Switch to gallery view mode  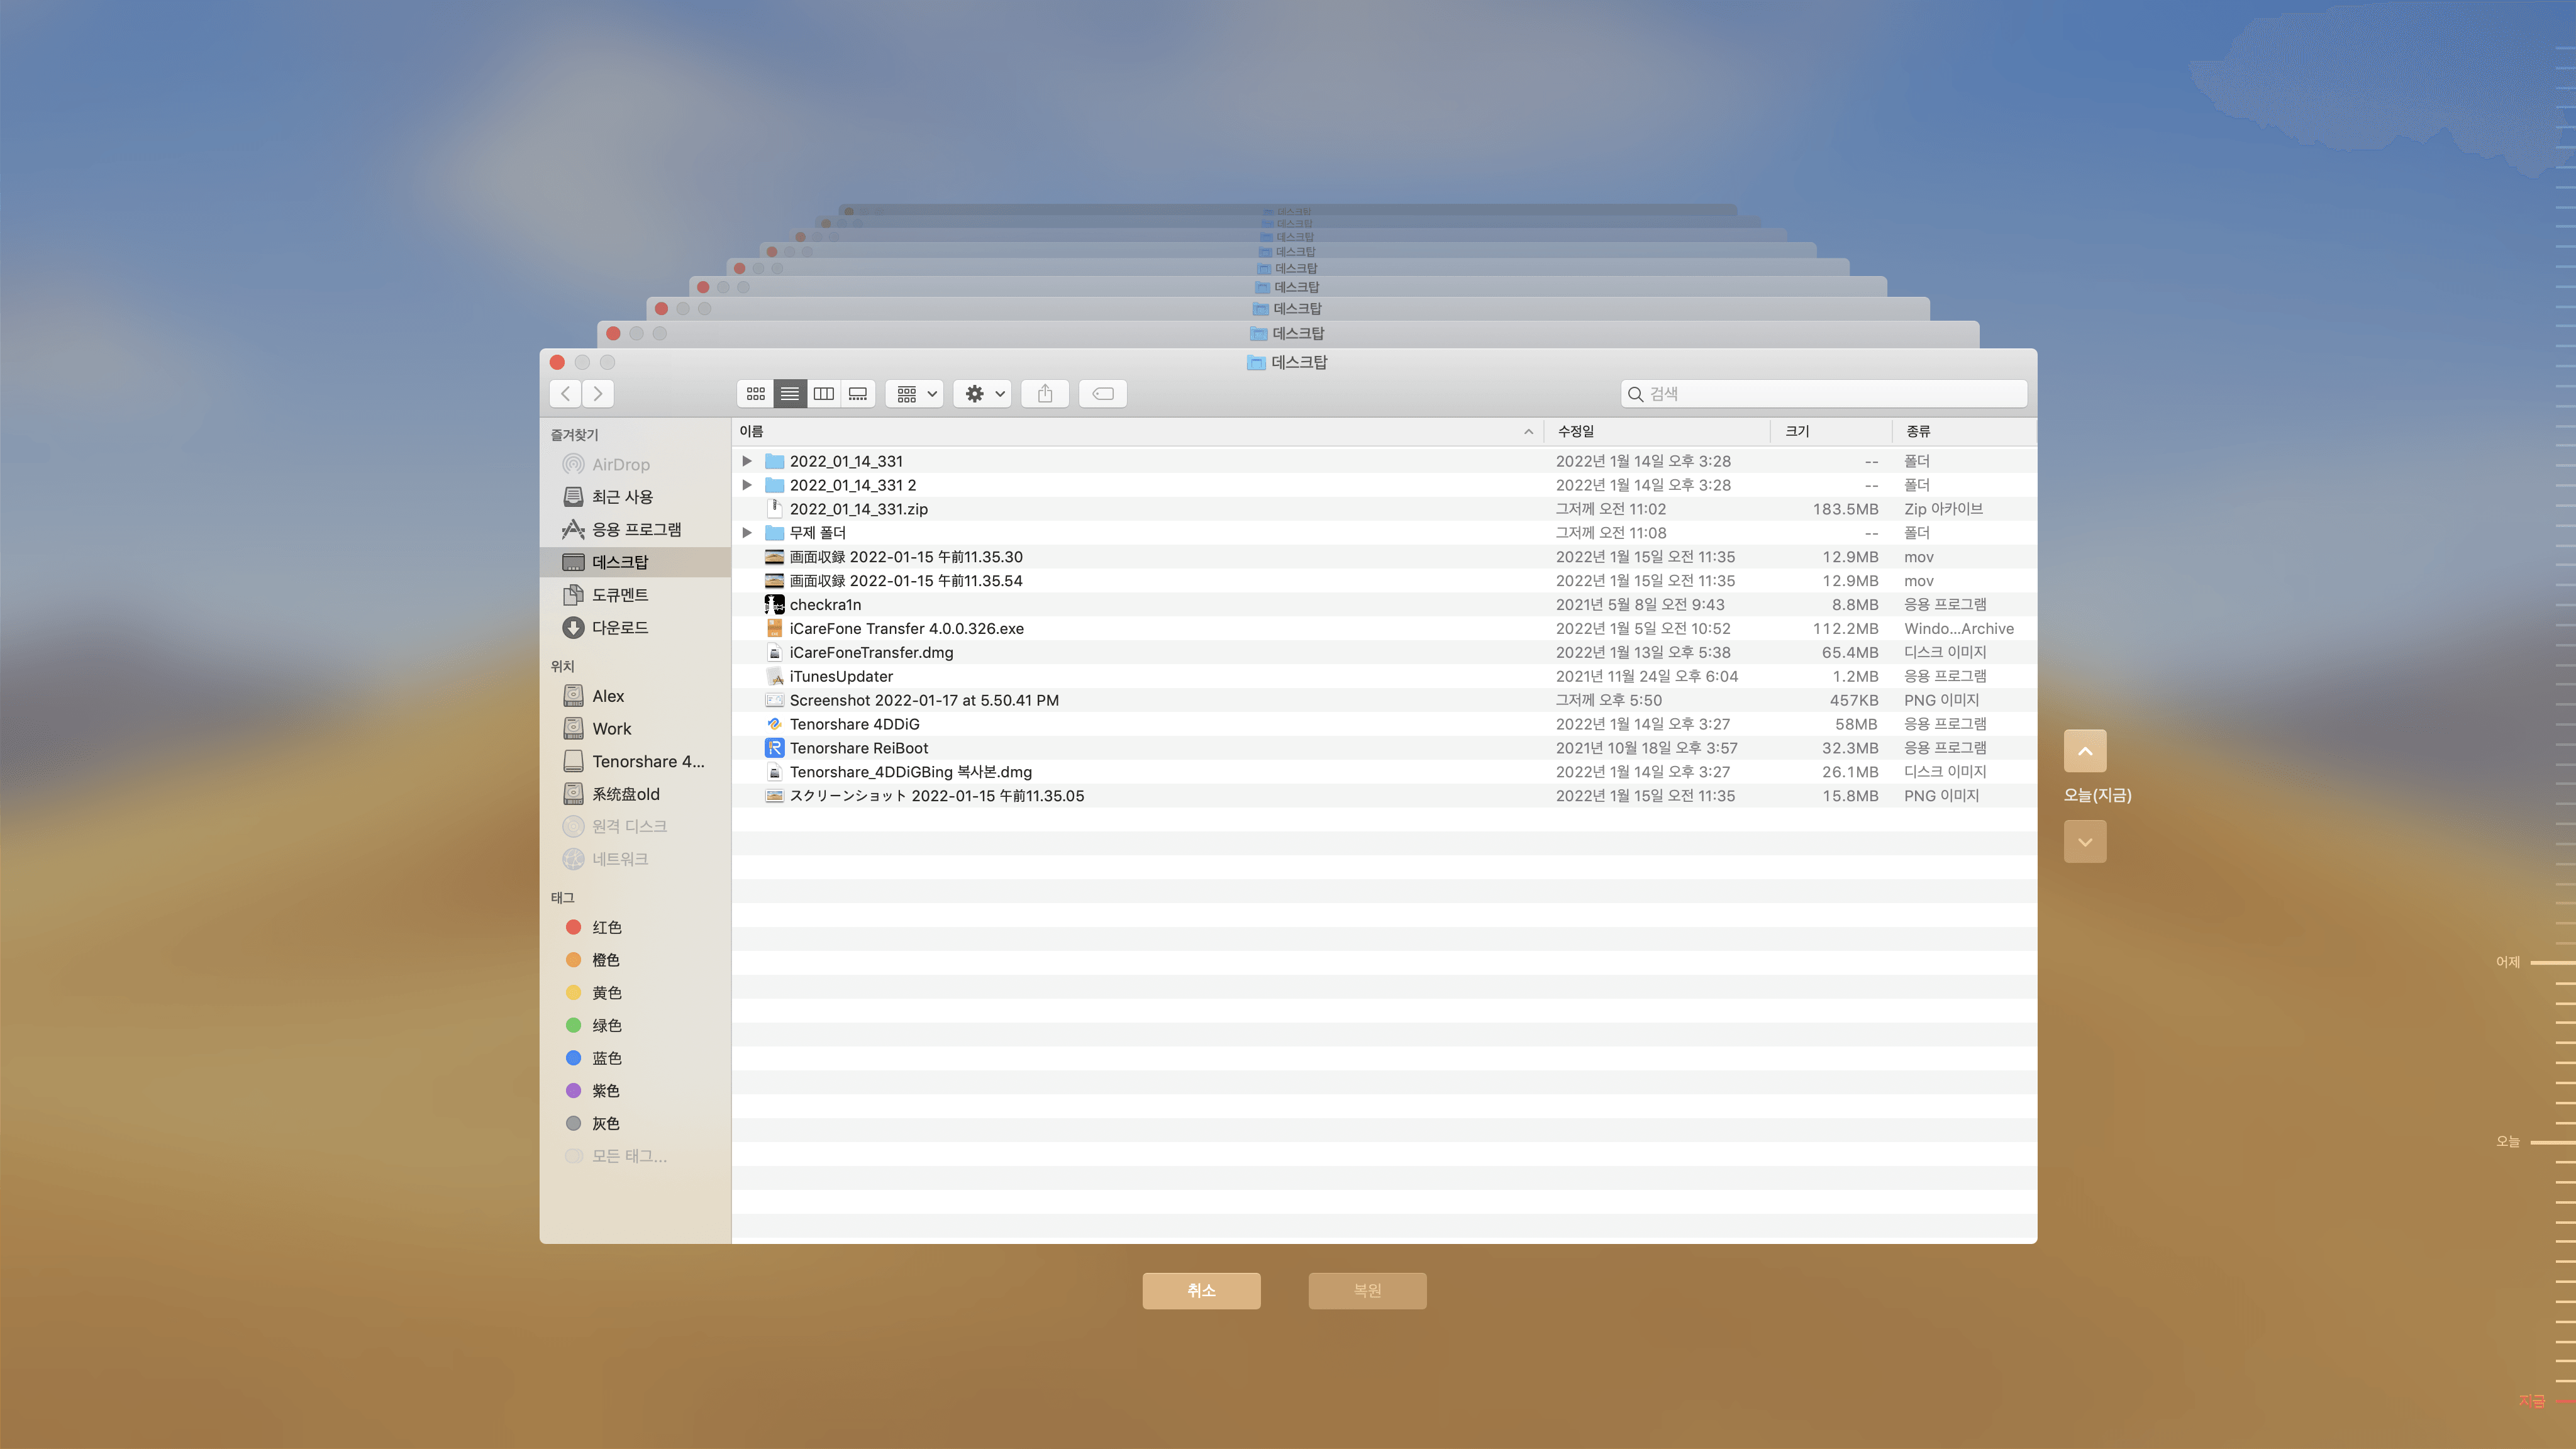[858, 394]
